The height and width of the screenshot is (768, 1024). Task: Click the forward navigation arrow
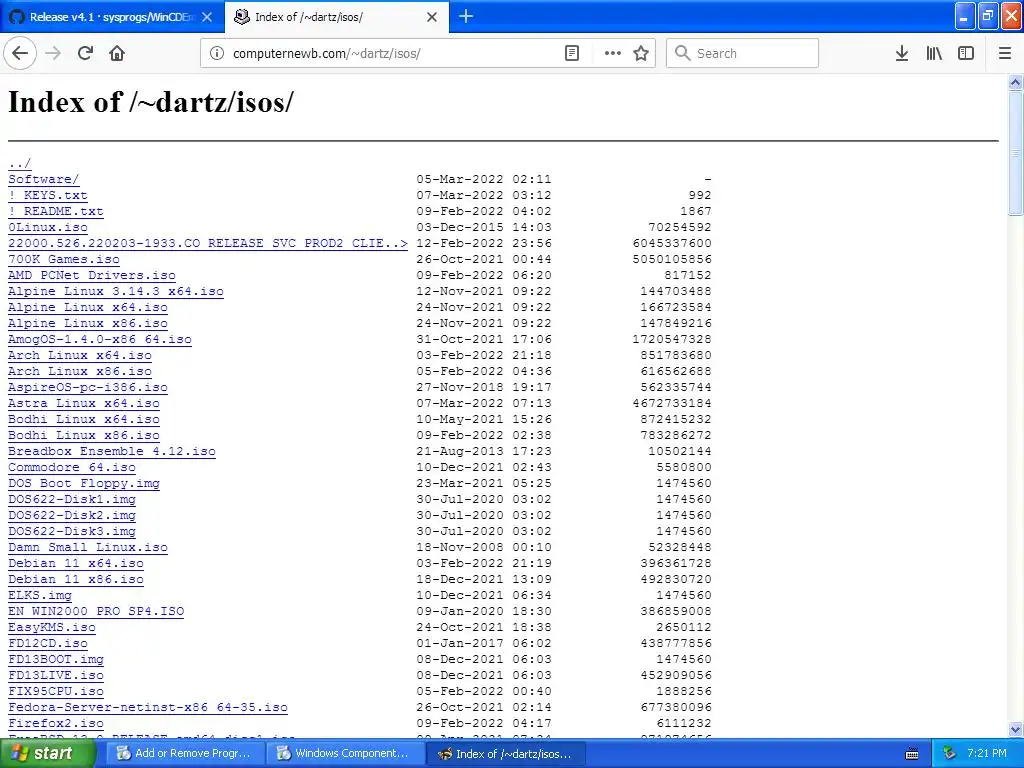click(53, 53)
